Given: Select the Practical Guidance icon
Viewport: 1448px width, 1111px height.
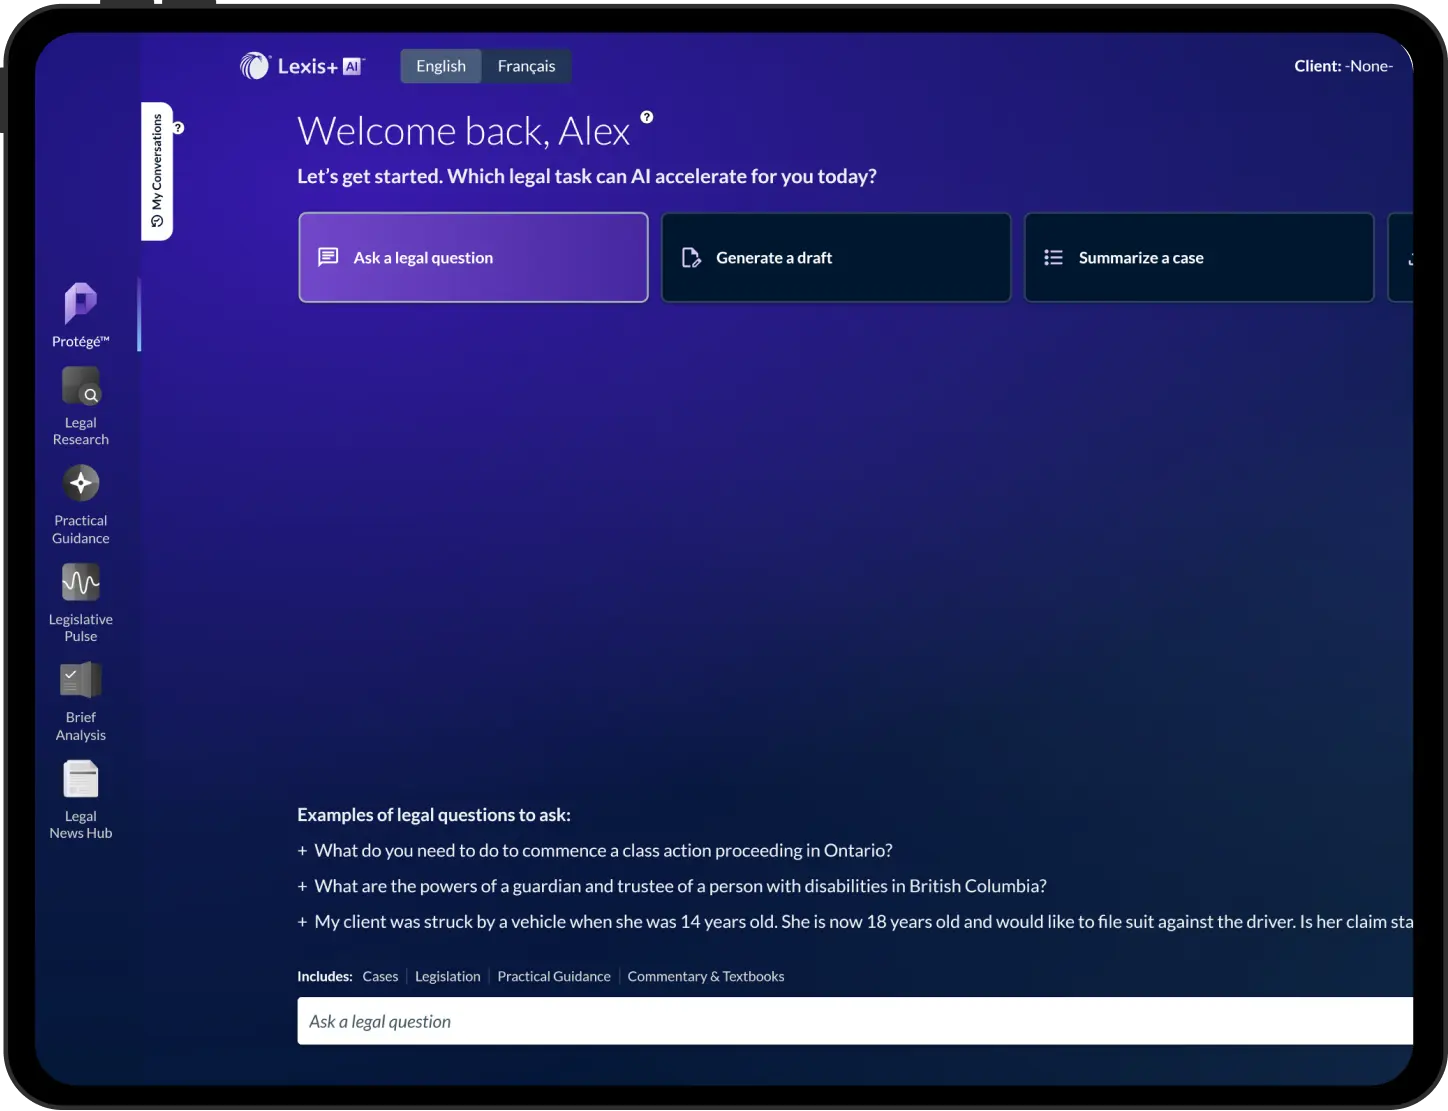Looking at the screenshot, I should coord(80,484).
